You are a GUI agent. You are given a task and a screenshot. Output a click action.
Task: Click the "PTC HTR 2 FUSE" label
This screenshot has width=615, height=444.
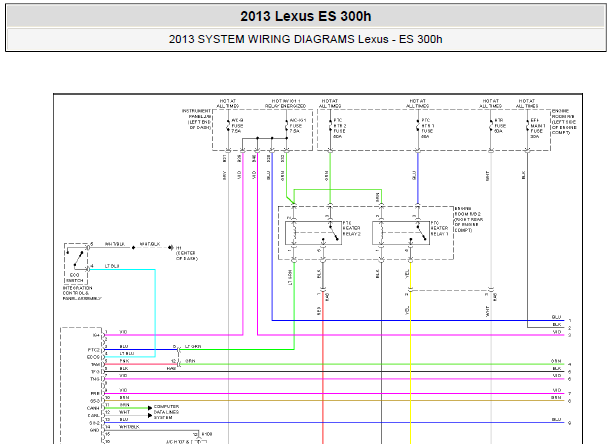click(340, 128)
